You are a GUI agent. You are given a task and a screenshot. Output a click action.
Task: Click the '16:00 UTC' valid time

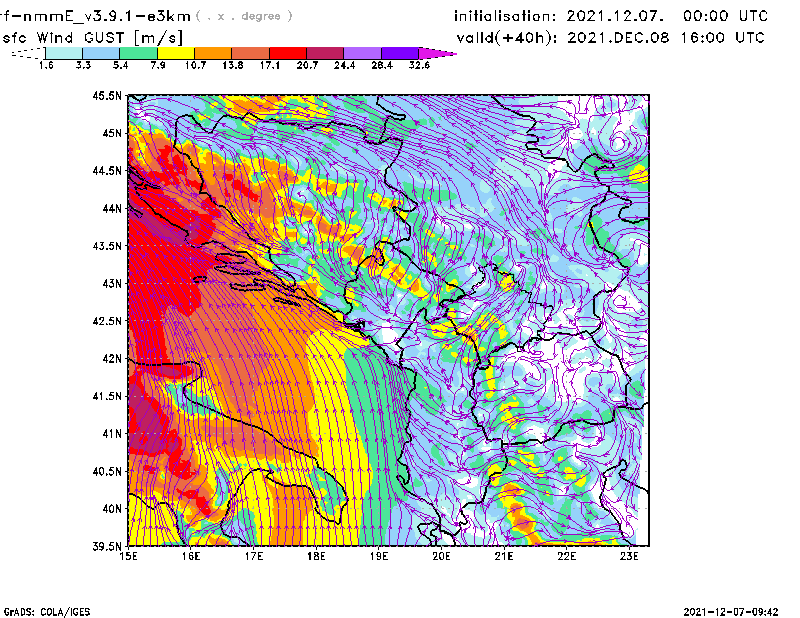pos(722,37)
